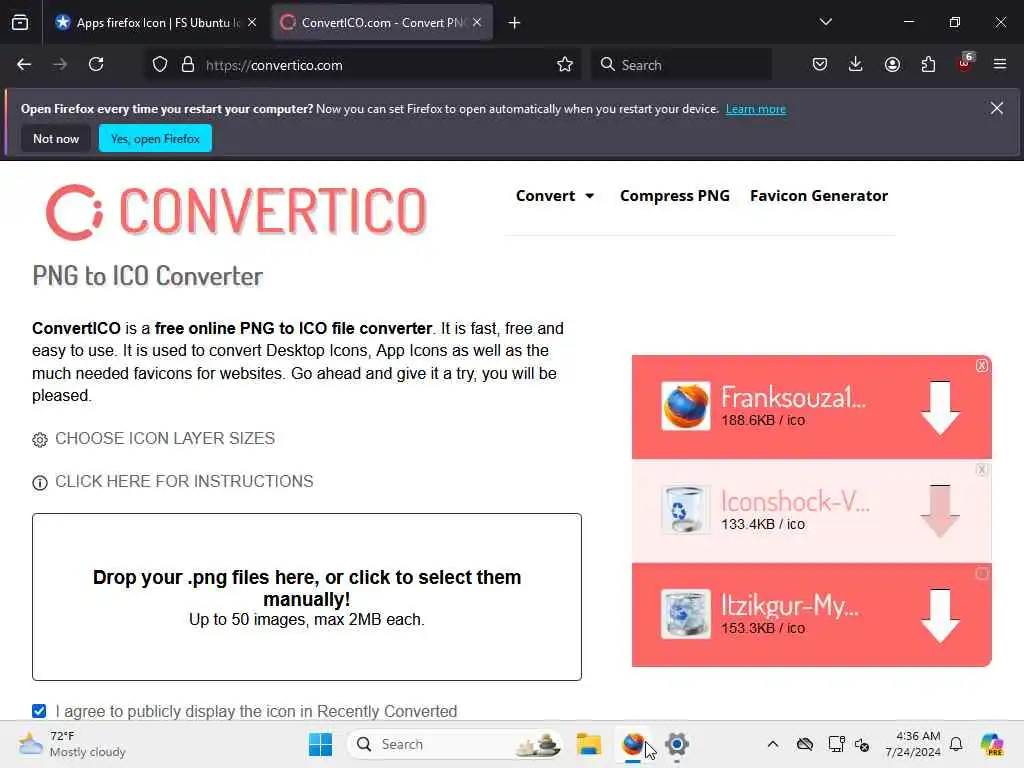Screen dimensions: 1024x768
Task: Open the Firefox View button
Action: 20,23
